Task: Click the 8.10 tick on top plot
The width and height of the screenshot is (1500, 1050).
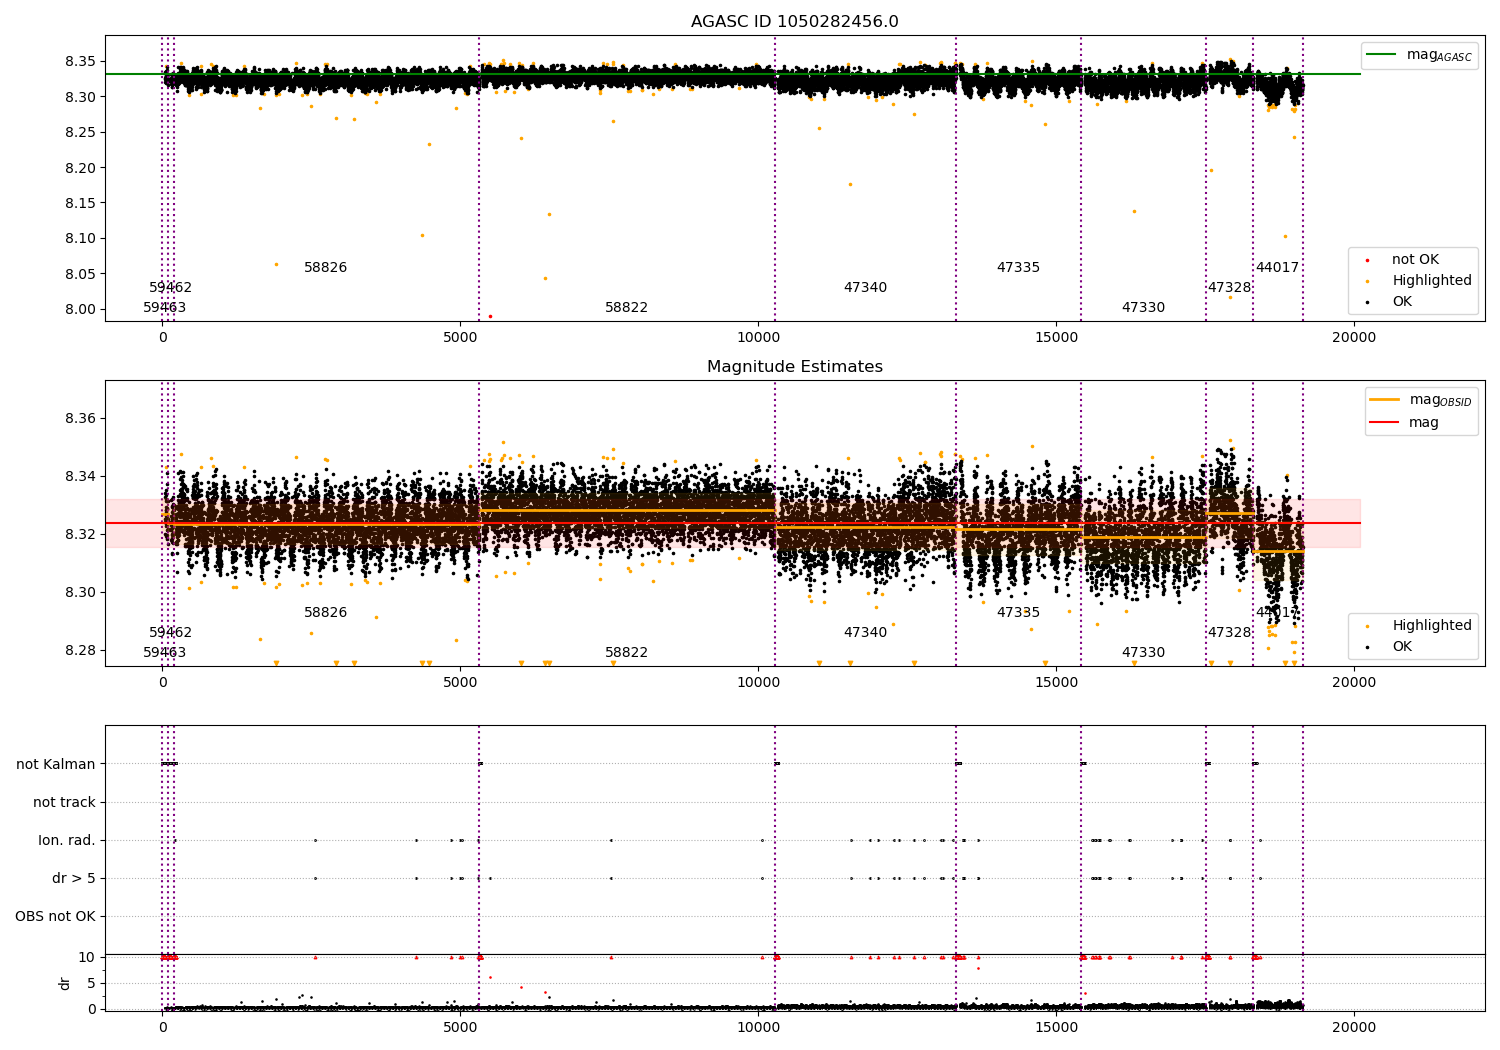Action: 80,238
